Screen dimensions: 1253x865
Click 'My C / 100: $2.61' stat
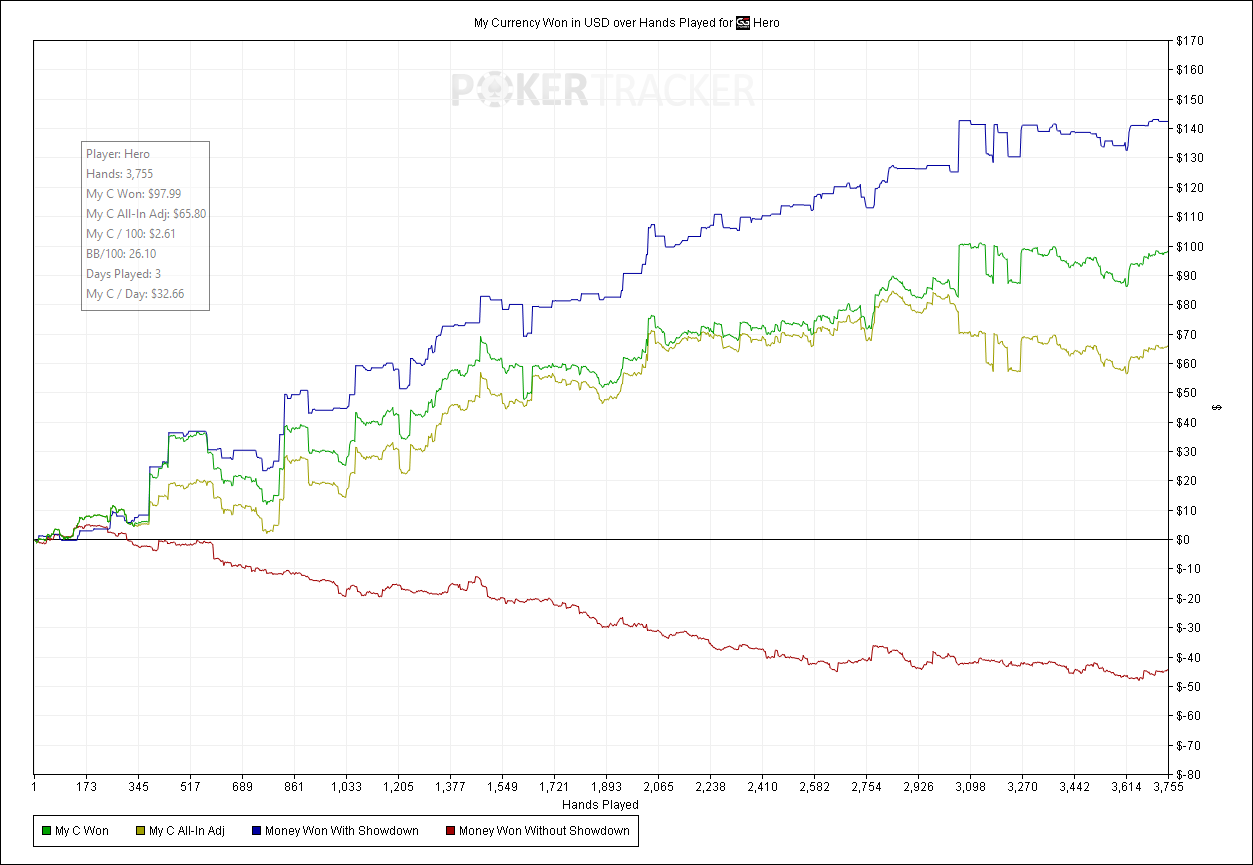tap(133, 234)
